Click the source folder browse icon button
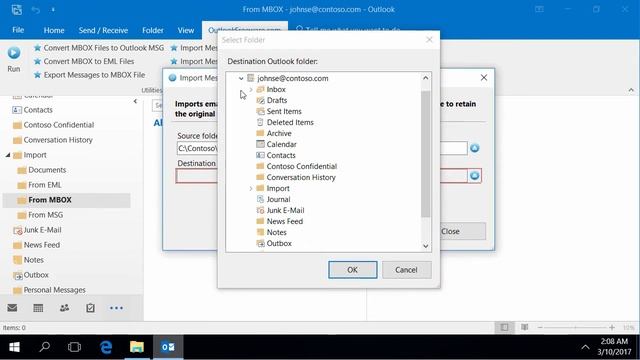This screenshot has width=640, height=360. [x=474, y=148]
